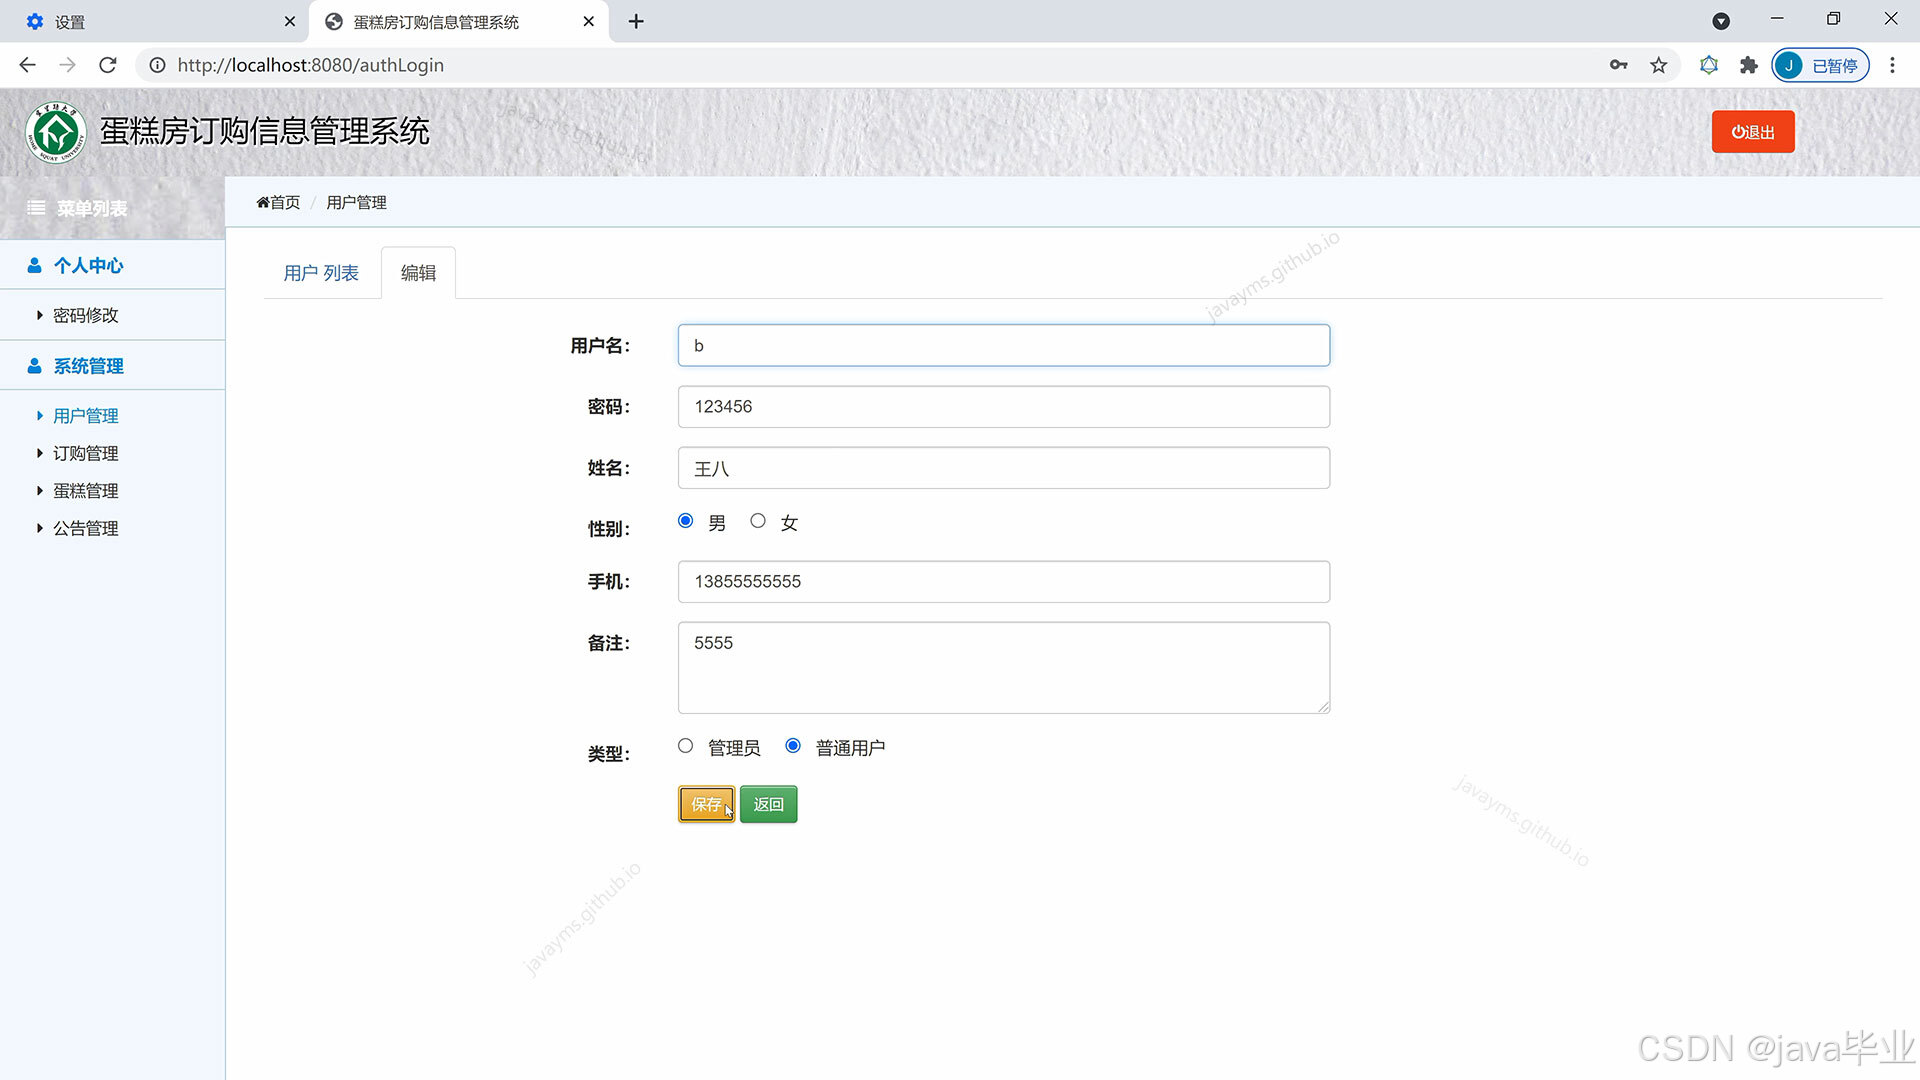Open the 用户 列表 tab
This screenshot has width=1920, height=1080.
tap(321, 273)
